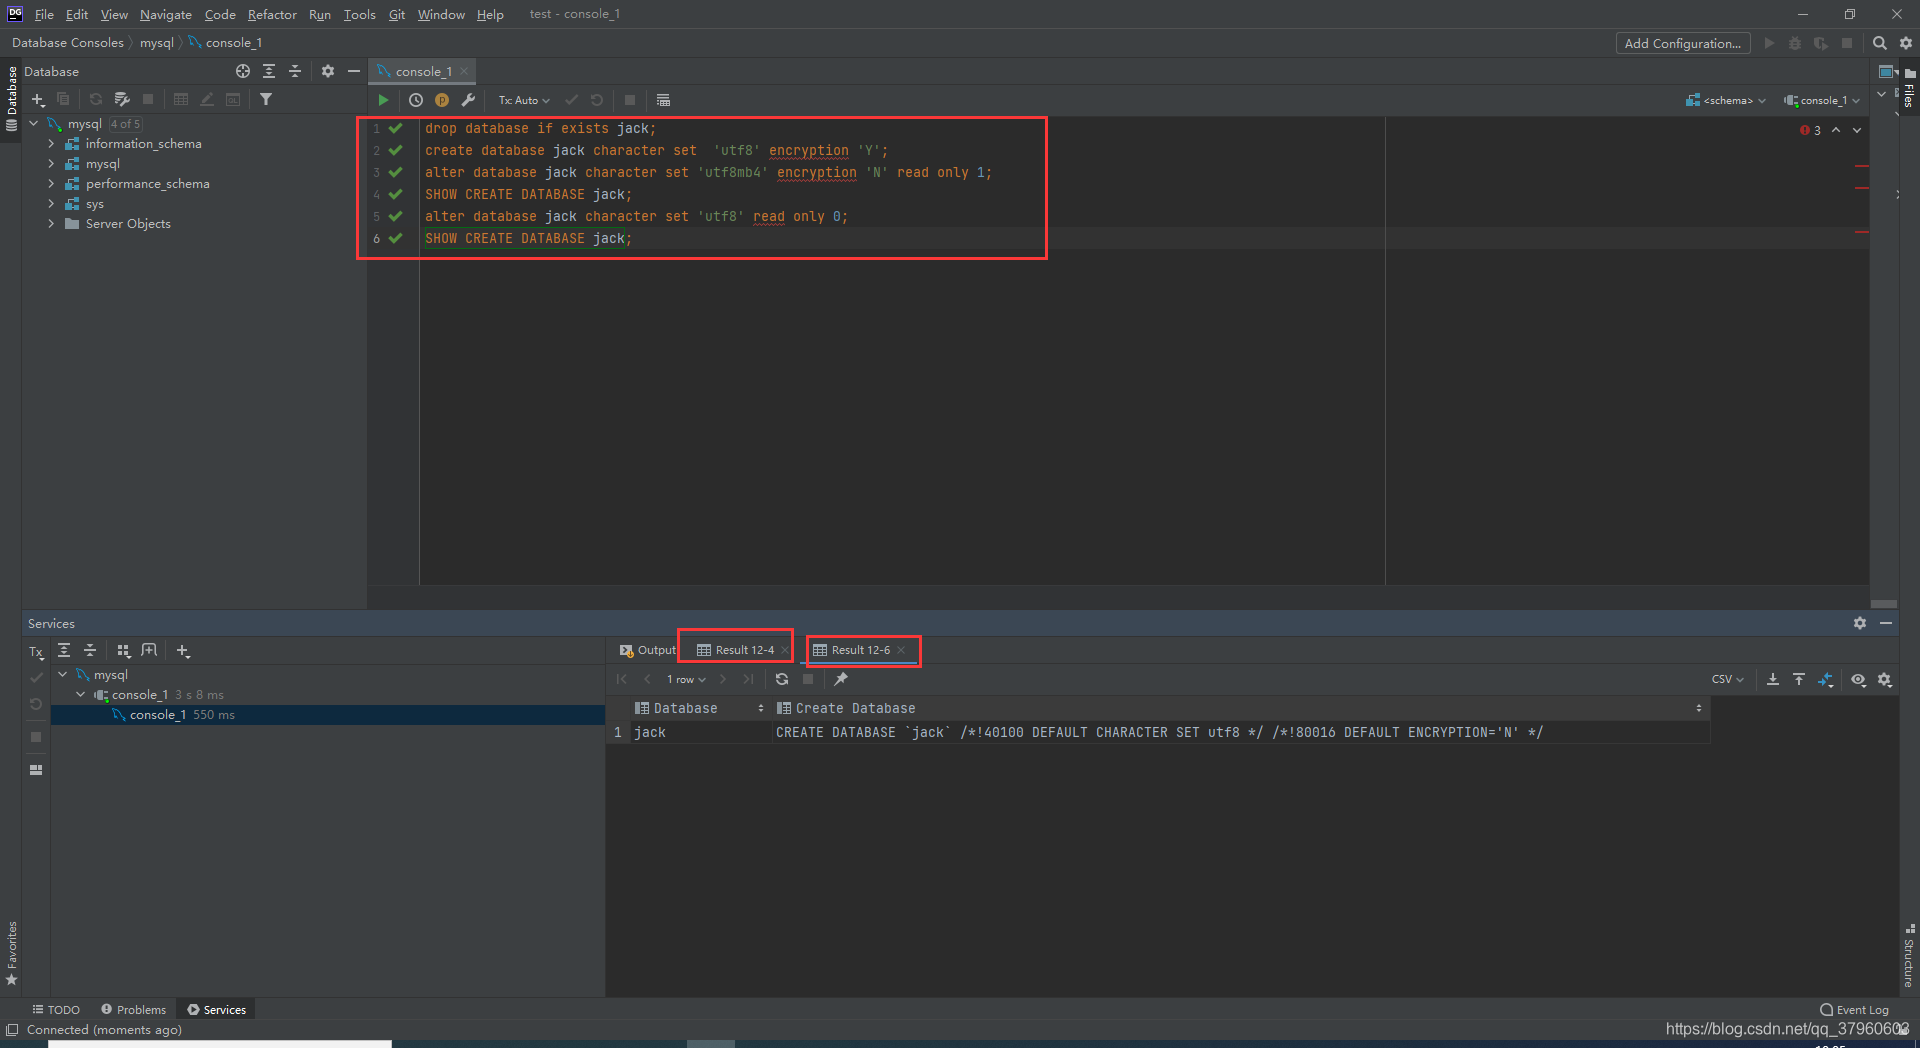1920x1048 pixels.
Task: Open the '1 row' page size dropdown
Action: 686,679
